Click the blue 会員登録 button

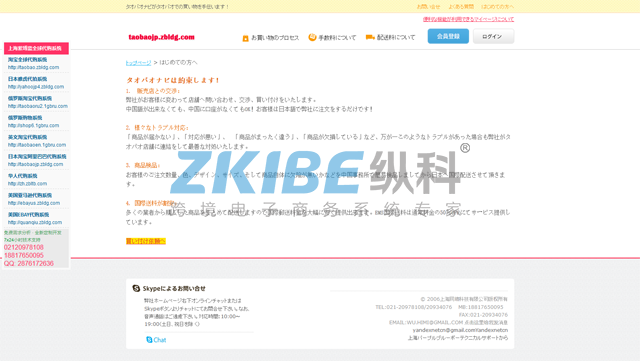pos(448,36)
